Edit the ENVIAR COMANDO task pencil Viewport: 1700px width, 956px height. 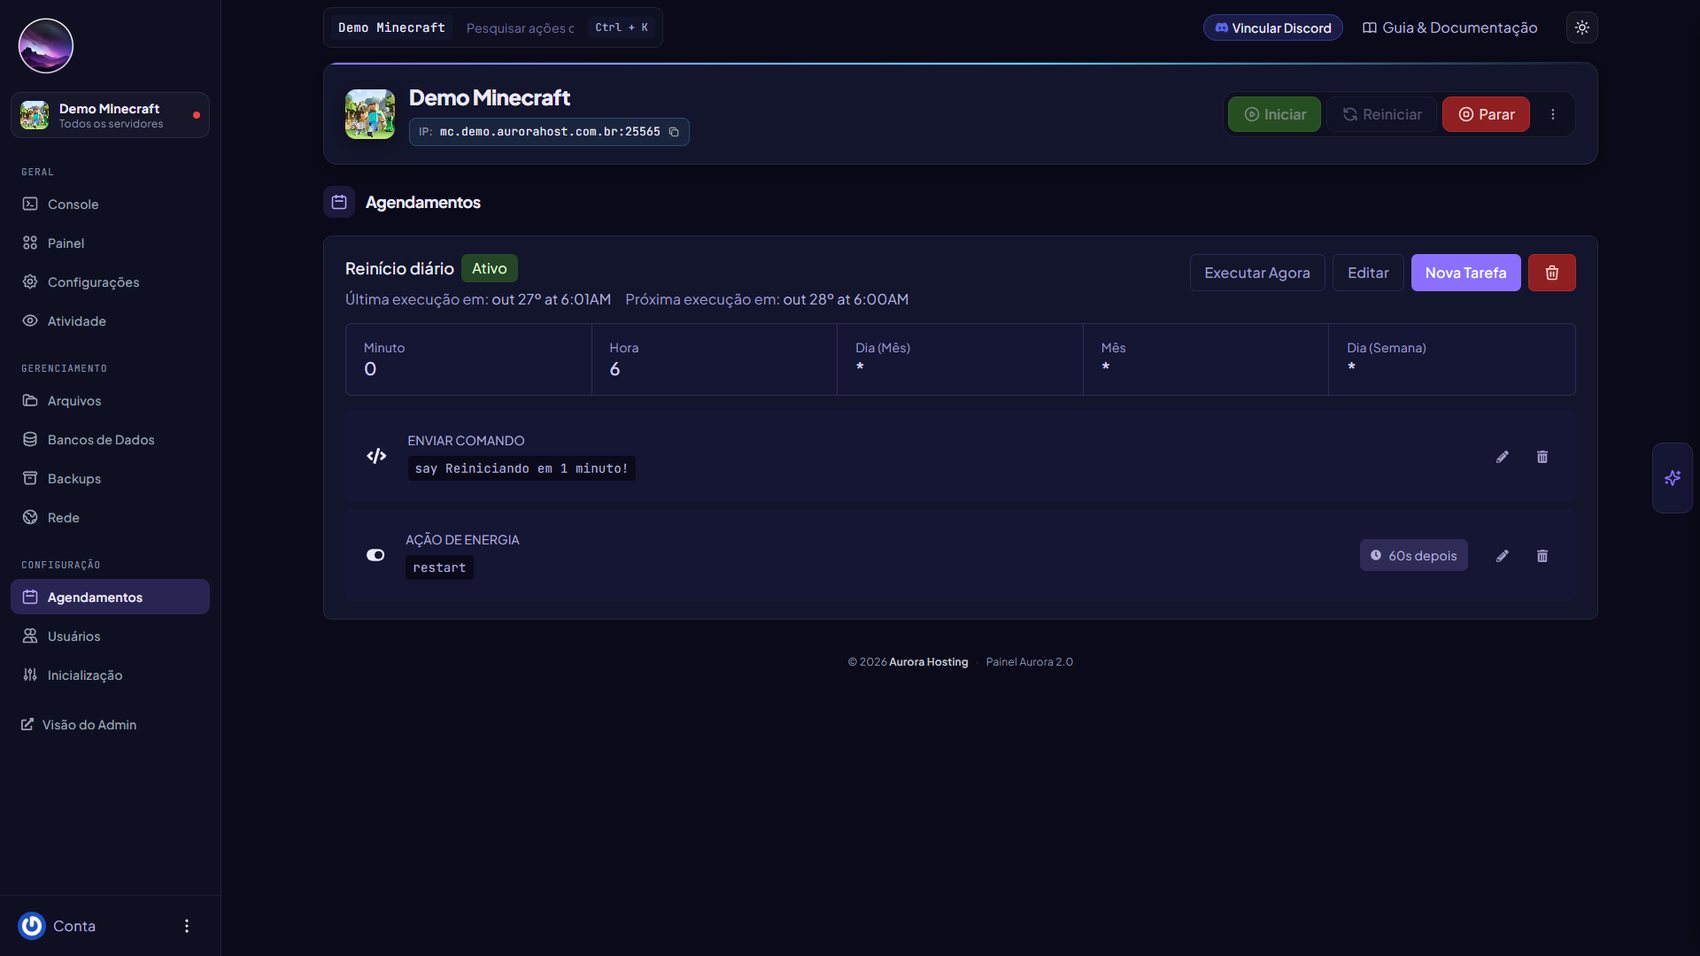point(1502,457)
